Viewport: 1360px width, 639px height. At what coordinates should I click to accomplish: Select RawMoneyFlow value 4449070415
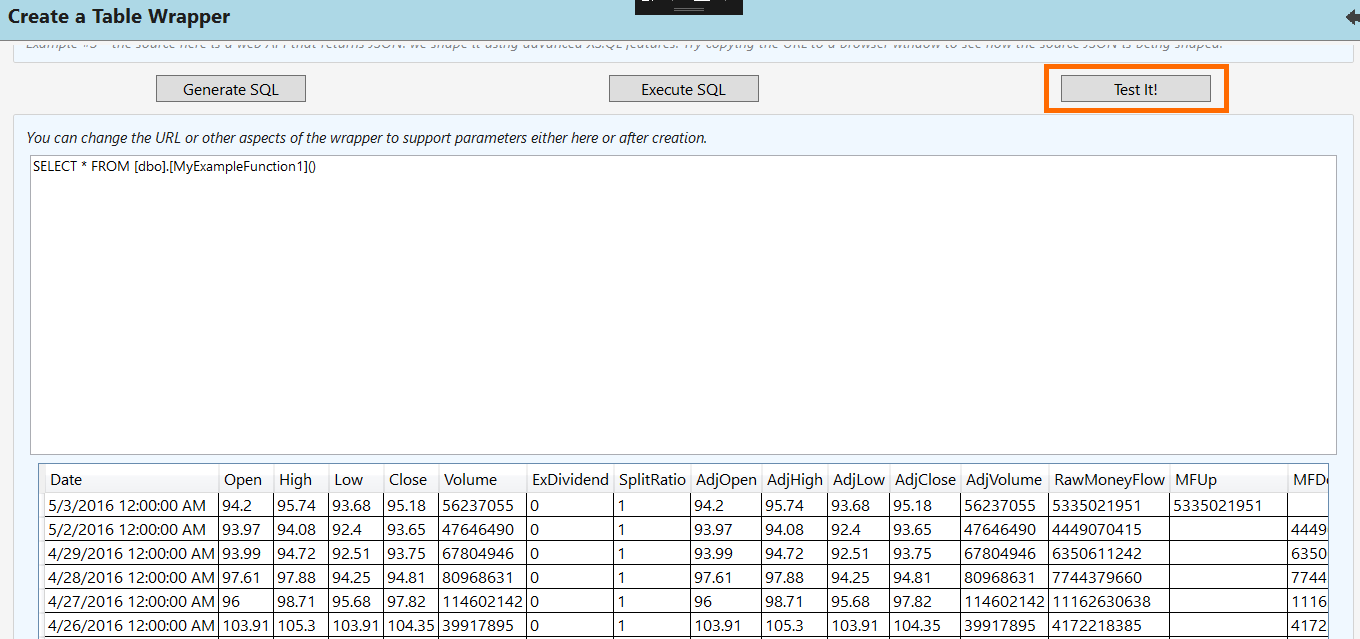1110,529
